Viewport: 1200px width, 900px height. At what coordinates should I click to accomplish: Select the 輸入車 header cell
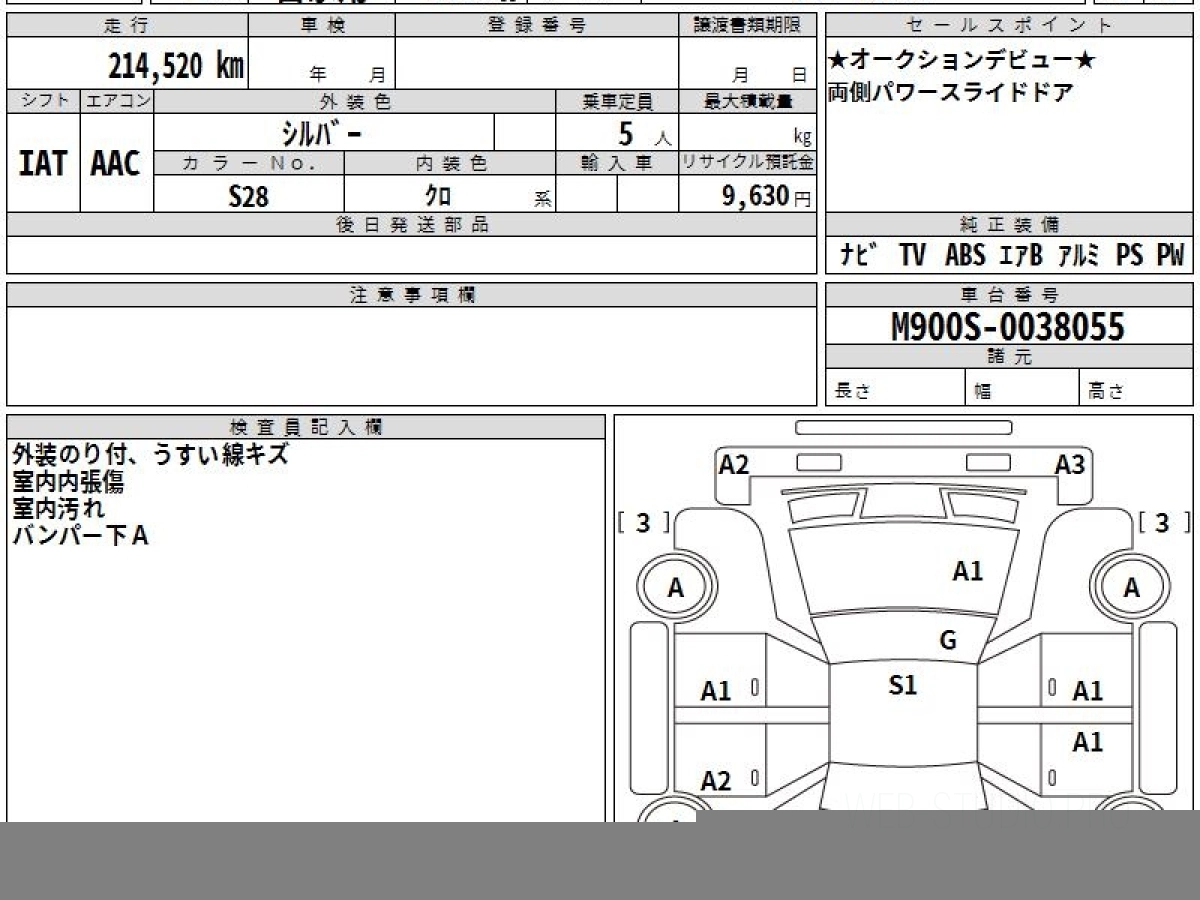coord(617,163)
